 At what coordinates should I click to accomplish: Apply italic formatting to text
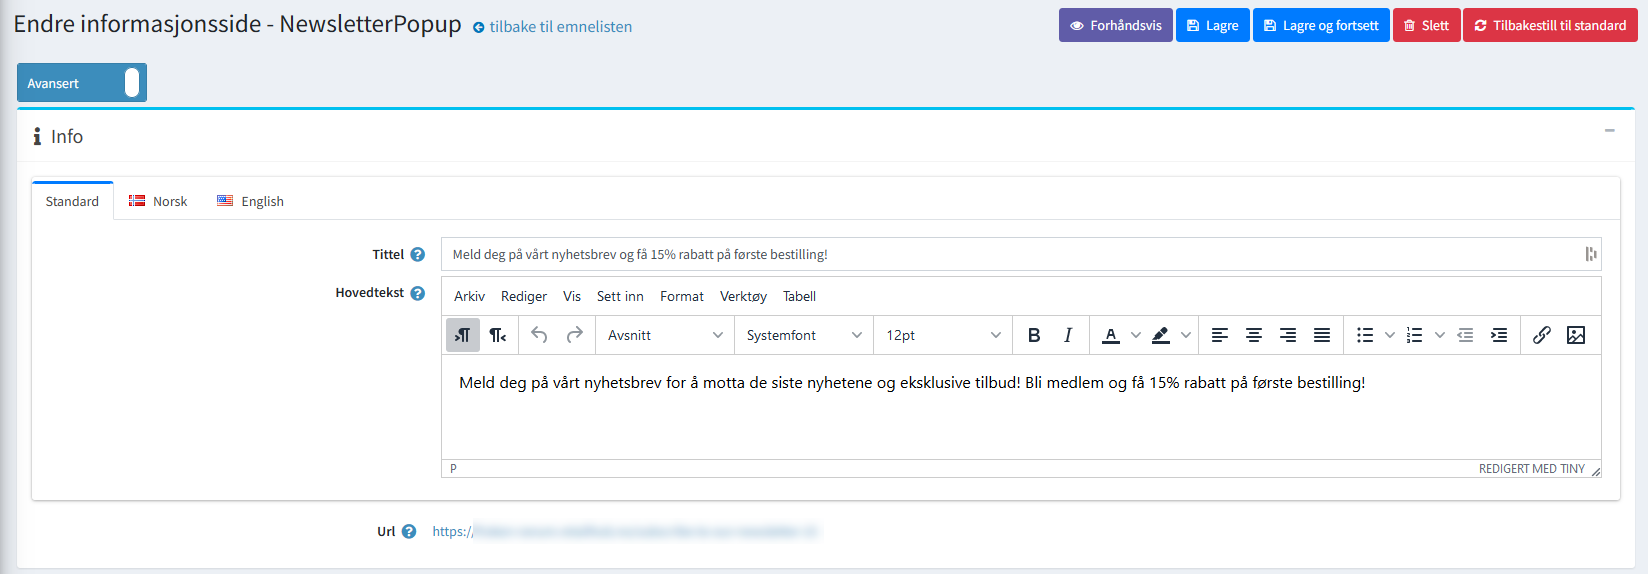click(x=1068, y=335)
